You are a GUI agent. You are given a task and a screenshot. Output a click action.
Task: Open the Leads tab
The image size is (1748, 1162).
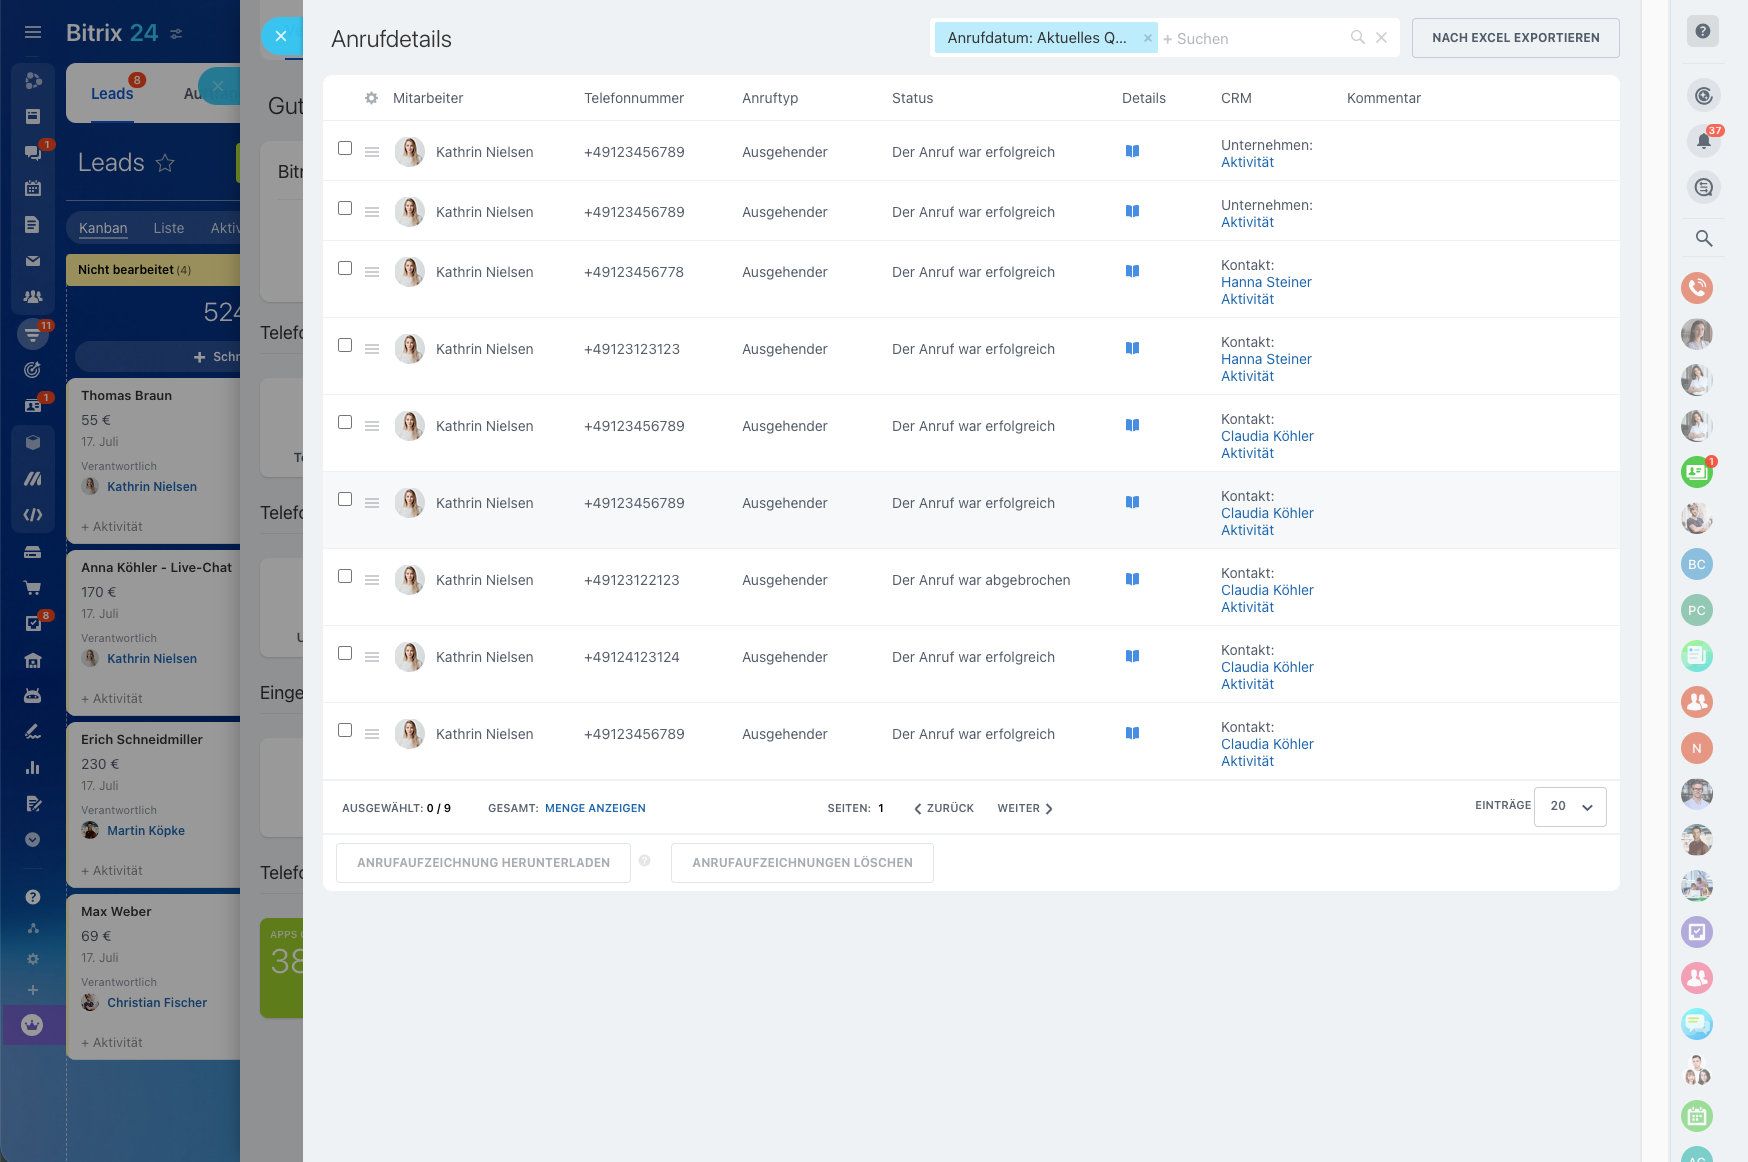(x=112, y=94)
